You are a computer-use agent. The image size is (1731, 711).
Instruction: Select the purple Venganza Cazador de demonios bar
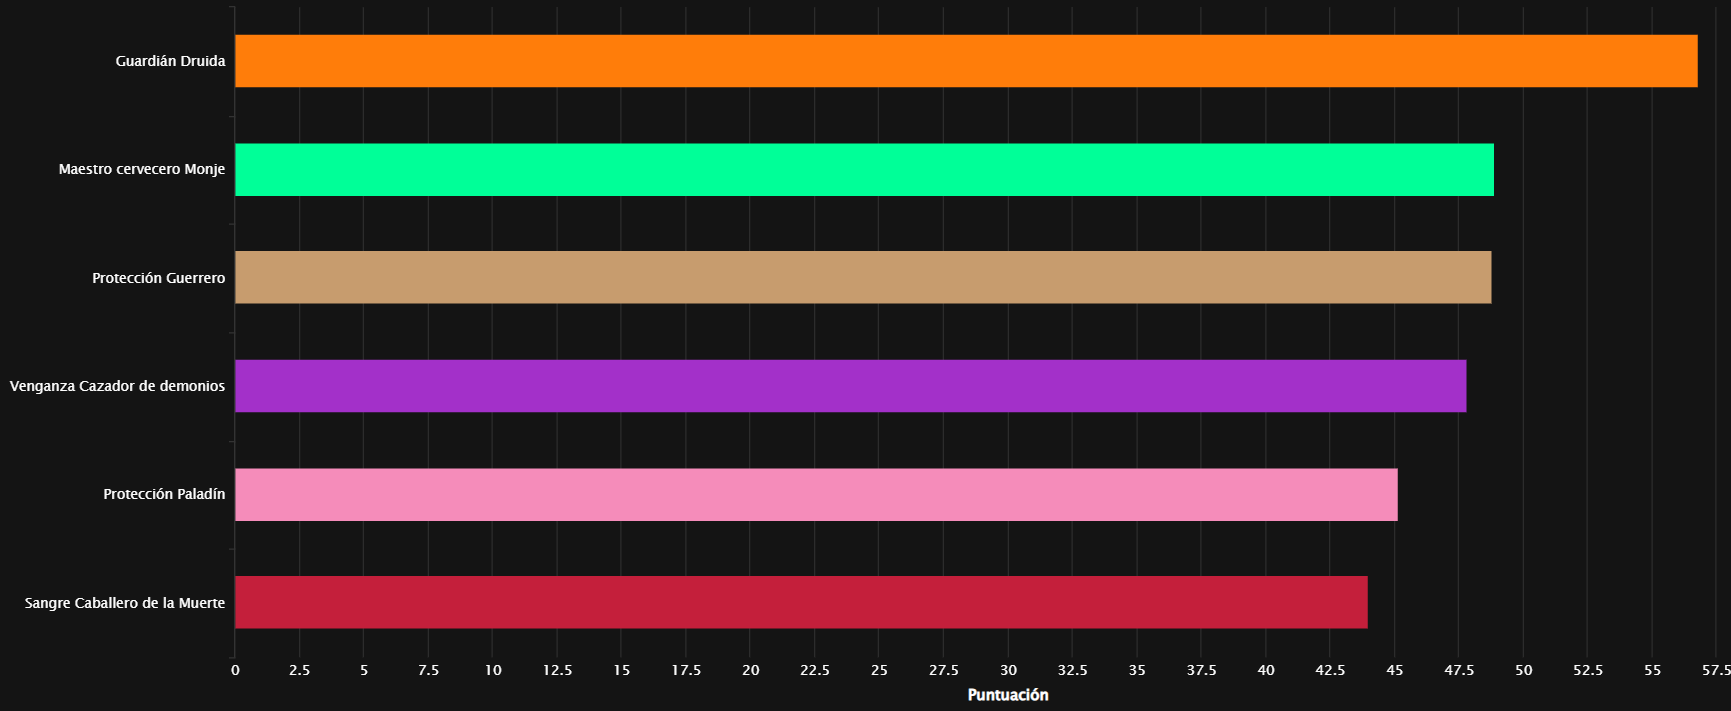click(850, 386)
